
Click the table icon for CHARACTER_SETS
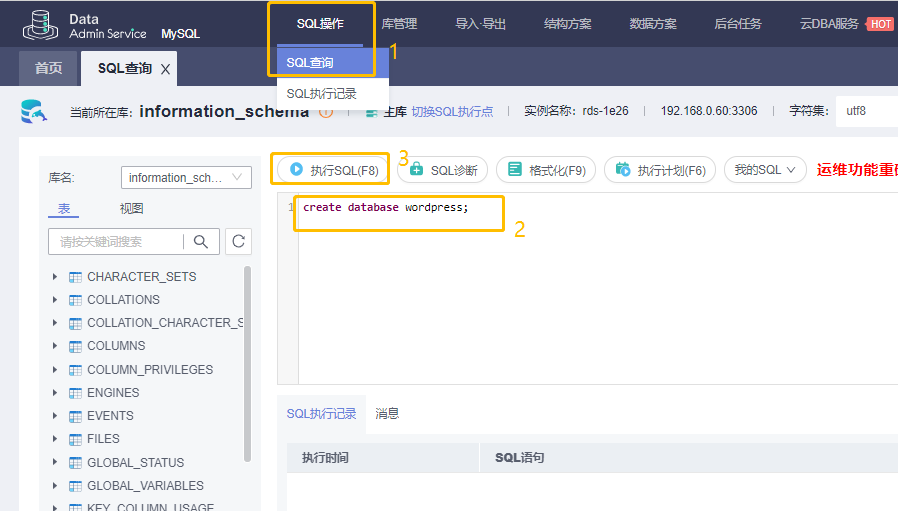pos(75,277)
